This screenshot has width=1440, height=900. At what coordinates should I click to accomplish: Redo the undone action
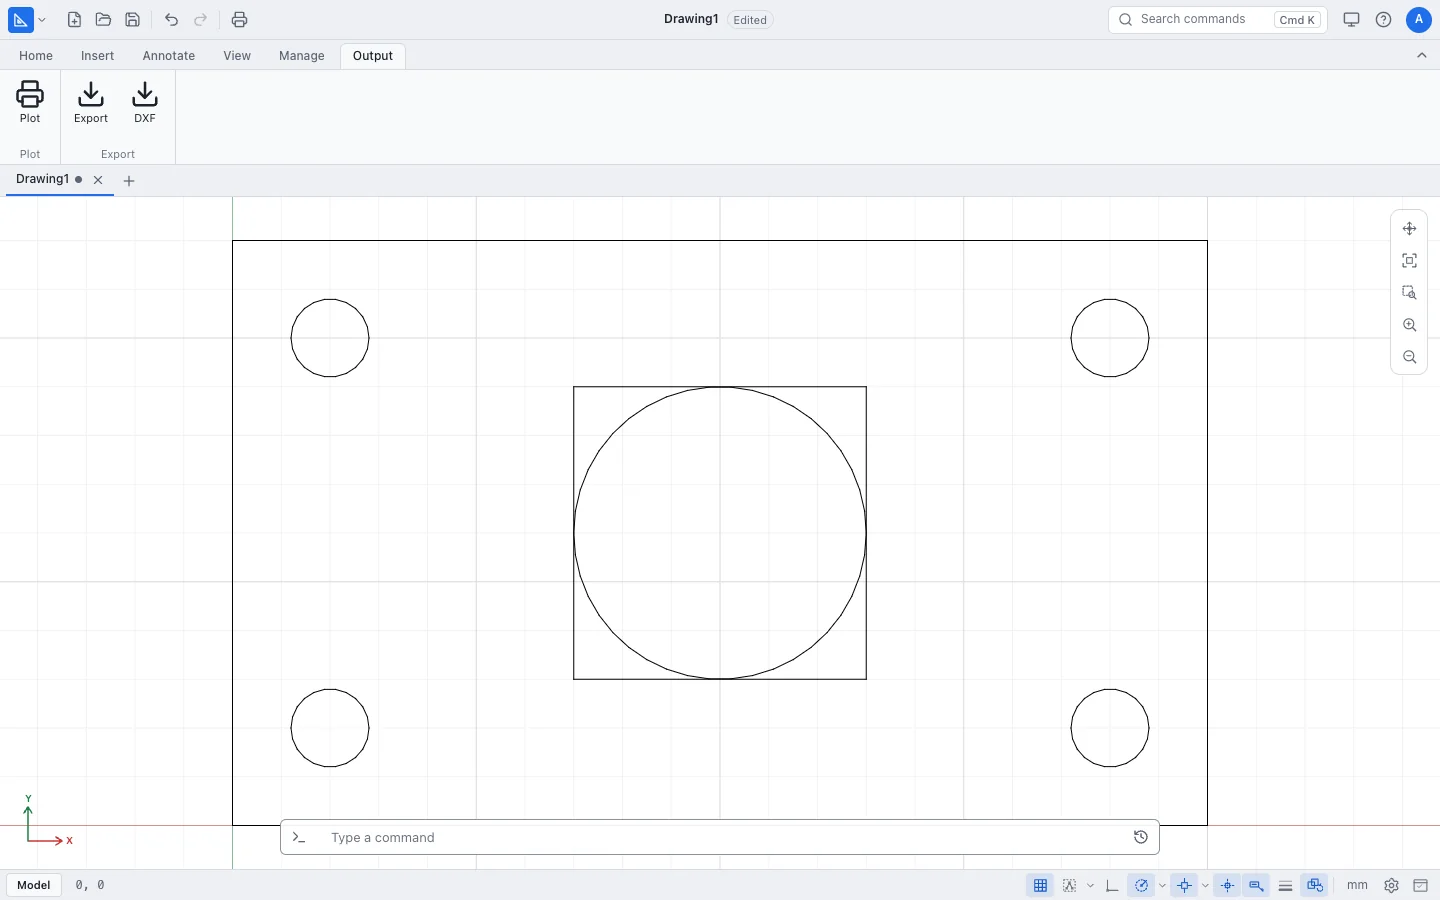(x=200, y=20)
